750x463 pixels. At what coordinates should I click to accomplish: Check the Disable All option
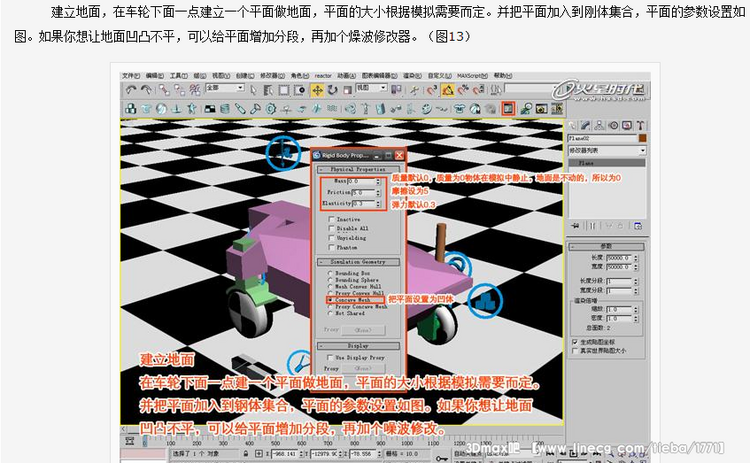point(331,229)
